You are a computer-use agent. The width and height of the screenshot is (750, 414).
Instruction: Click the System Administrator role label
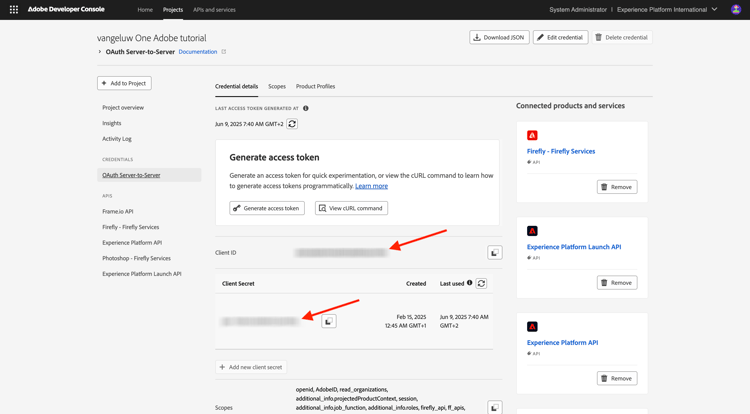point(578,10)
